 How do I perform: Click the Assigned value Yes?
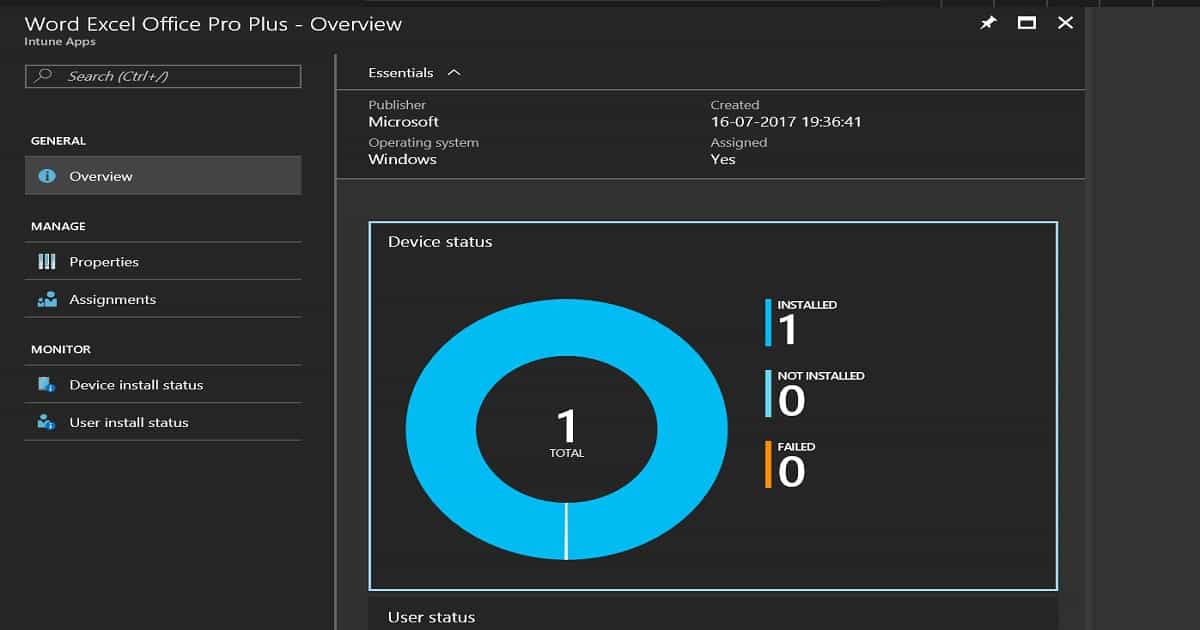[723, 159]
